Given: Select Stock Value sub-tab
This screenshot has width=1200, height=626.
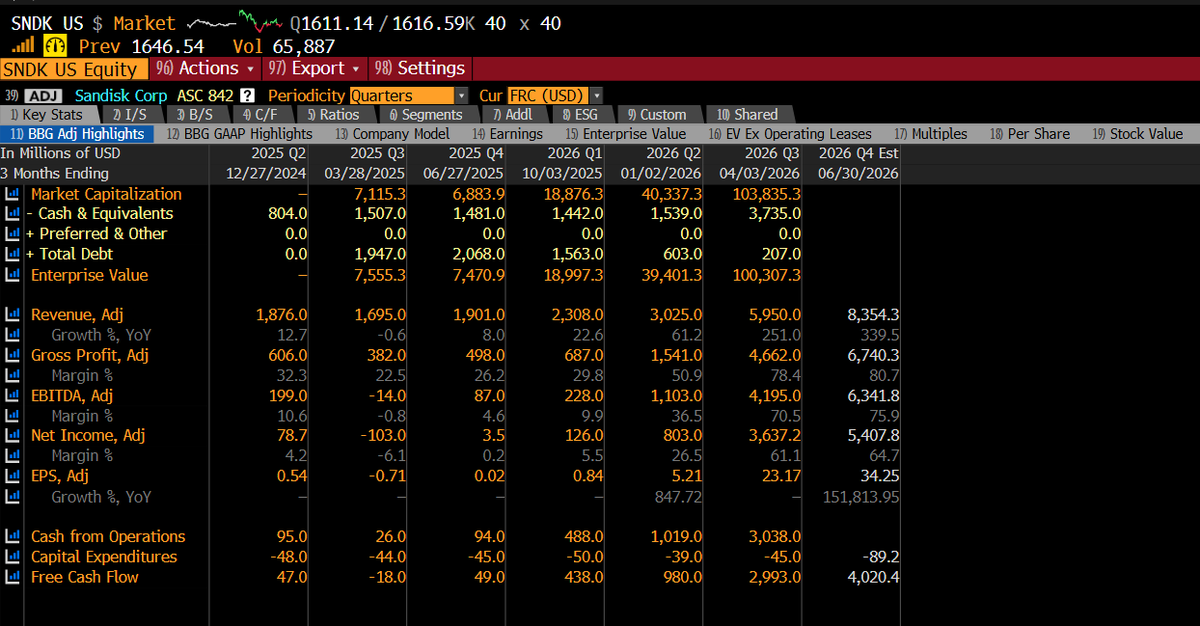Looking at the screenshot, I should coord(1138,134).
